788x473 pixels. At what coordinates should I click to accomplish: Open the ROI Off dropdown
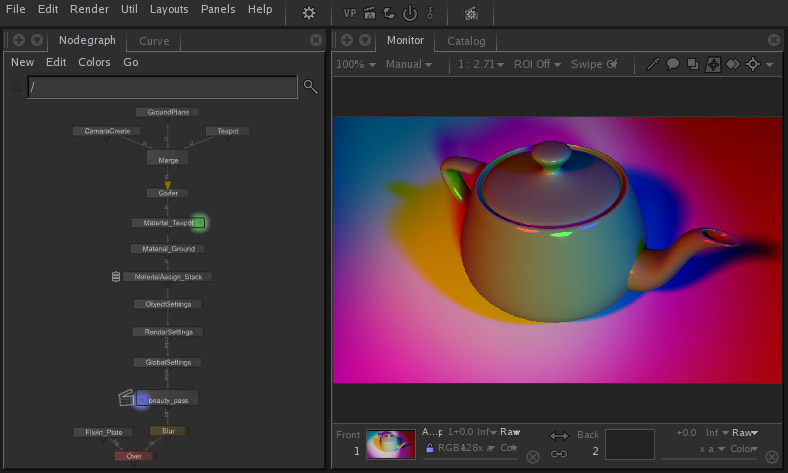point(537,64)
